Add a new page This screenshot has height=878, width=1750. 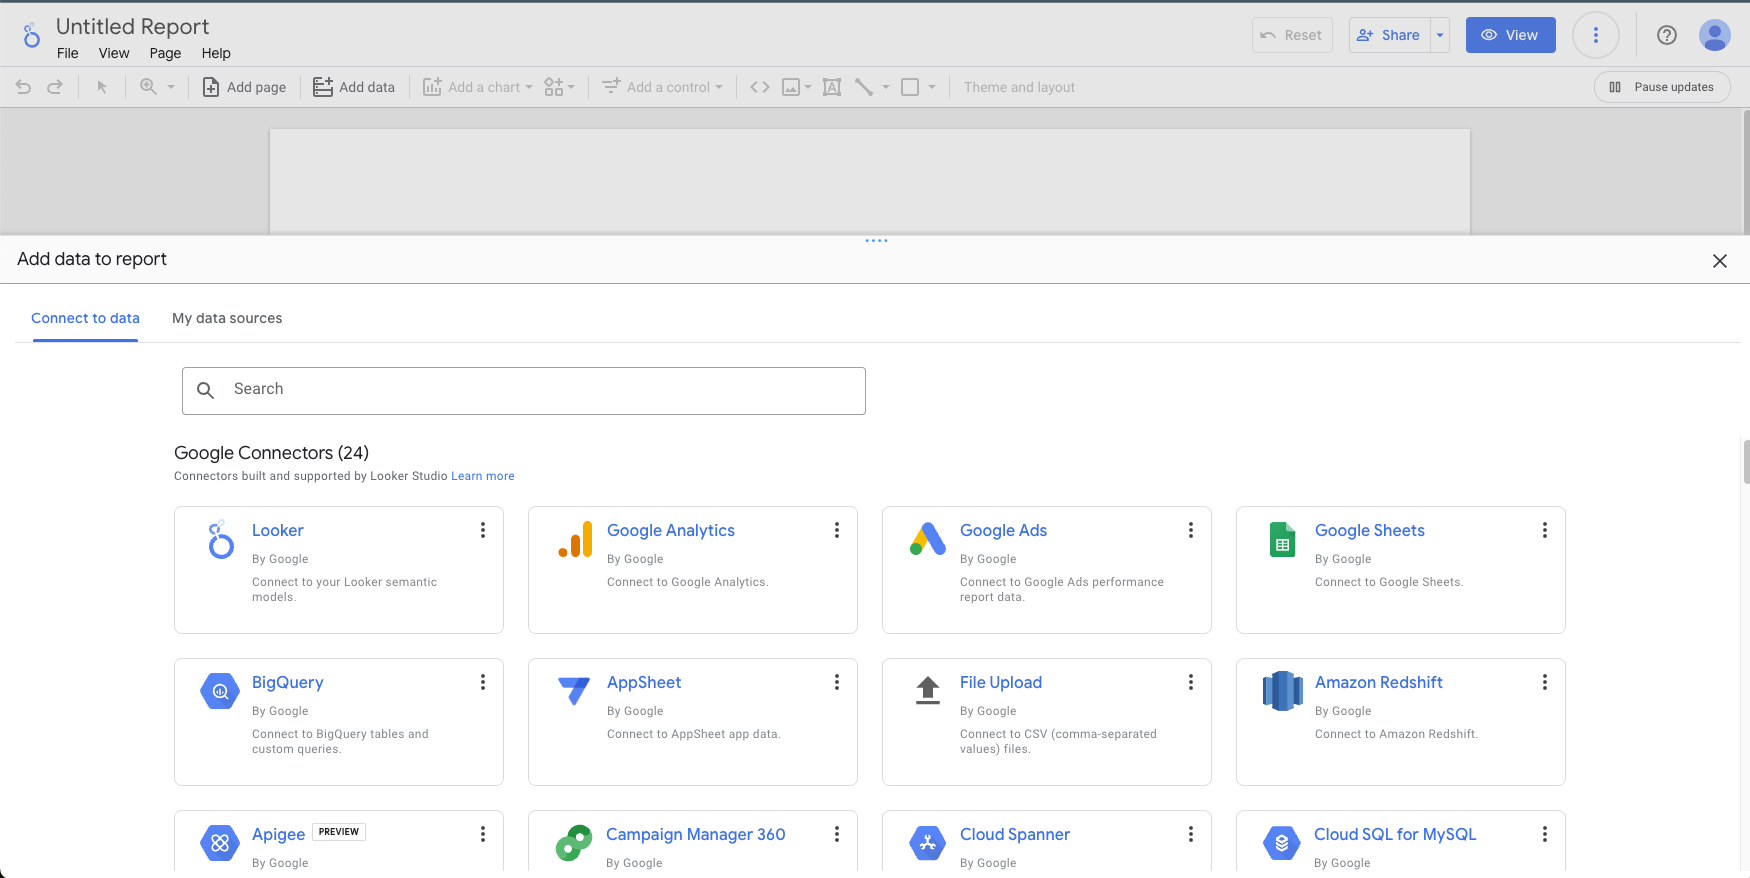[x=244, y=87]
